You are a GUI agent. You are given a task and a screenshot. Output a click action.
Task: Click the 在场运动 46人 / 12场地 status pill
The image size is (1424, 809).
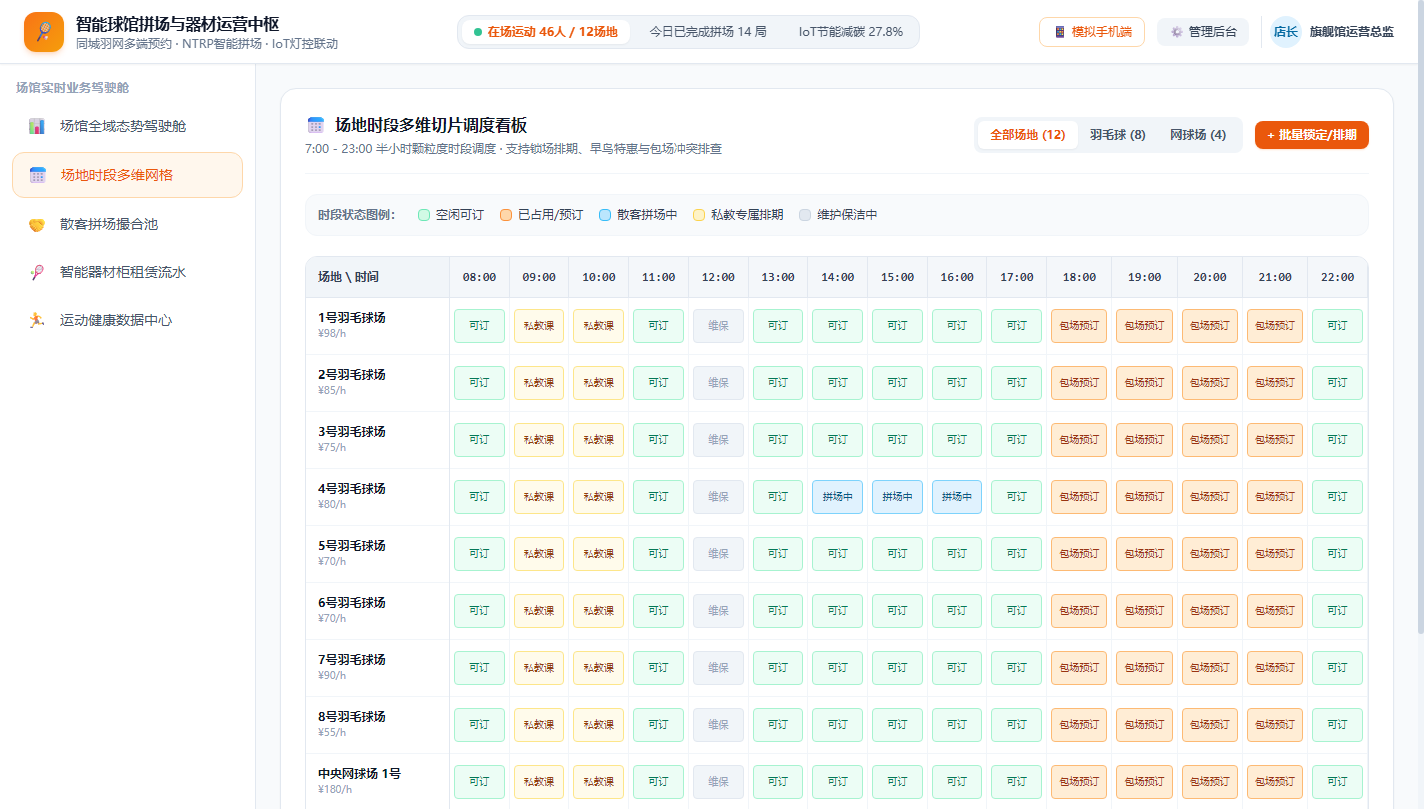[546, 32]
